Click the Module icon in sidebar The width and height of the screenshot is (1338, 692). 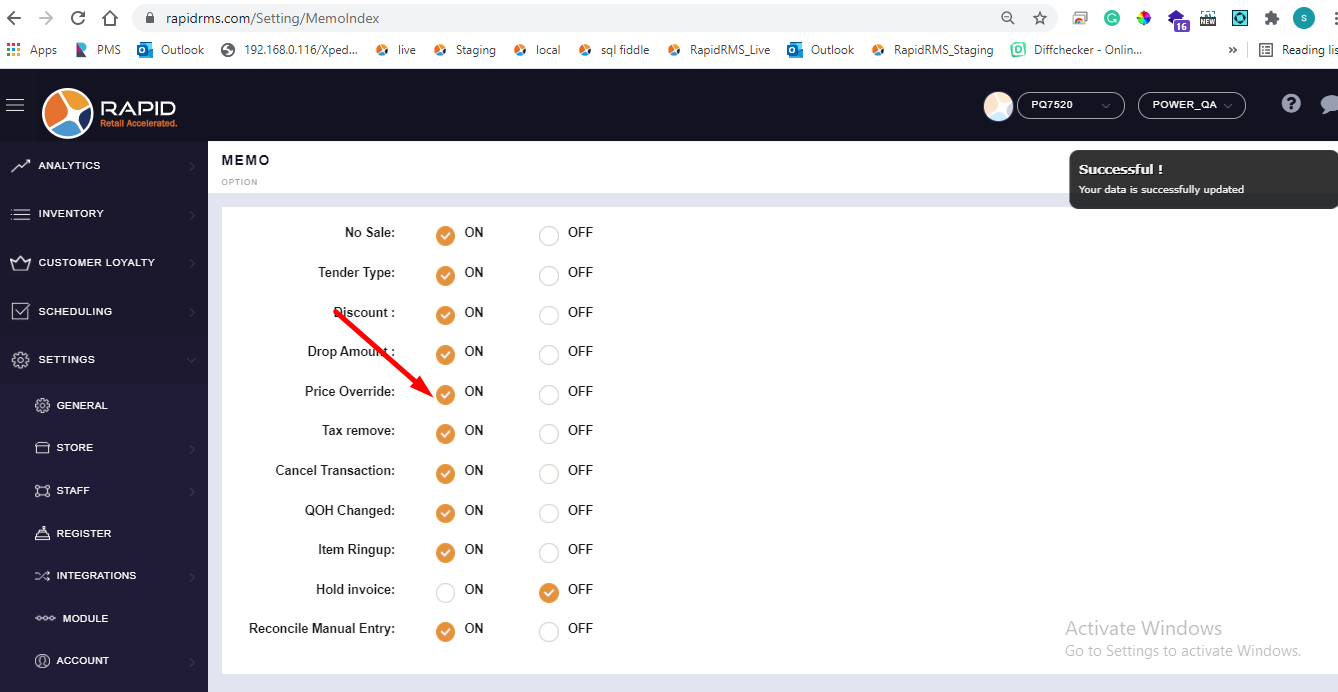(42, 618)
